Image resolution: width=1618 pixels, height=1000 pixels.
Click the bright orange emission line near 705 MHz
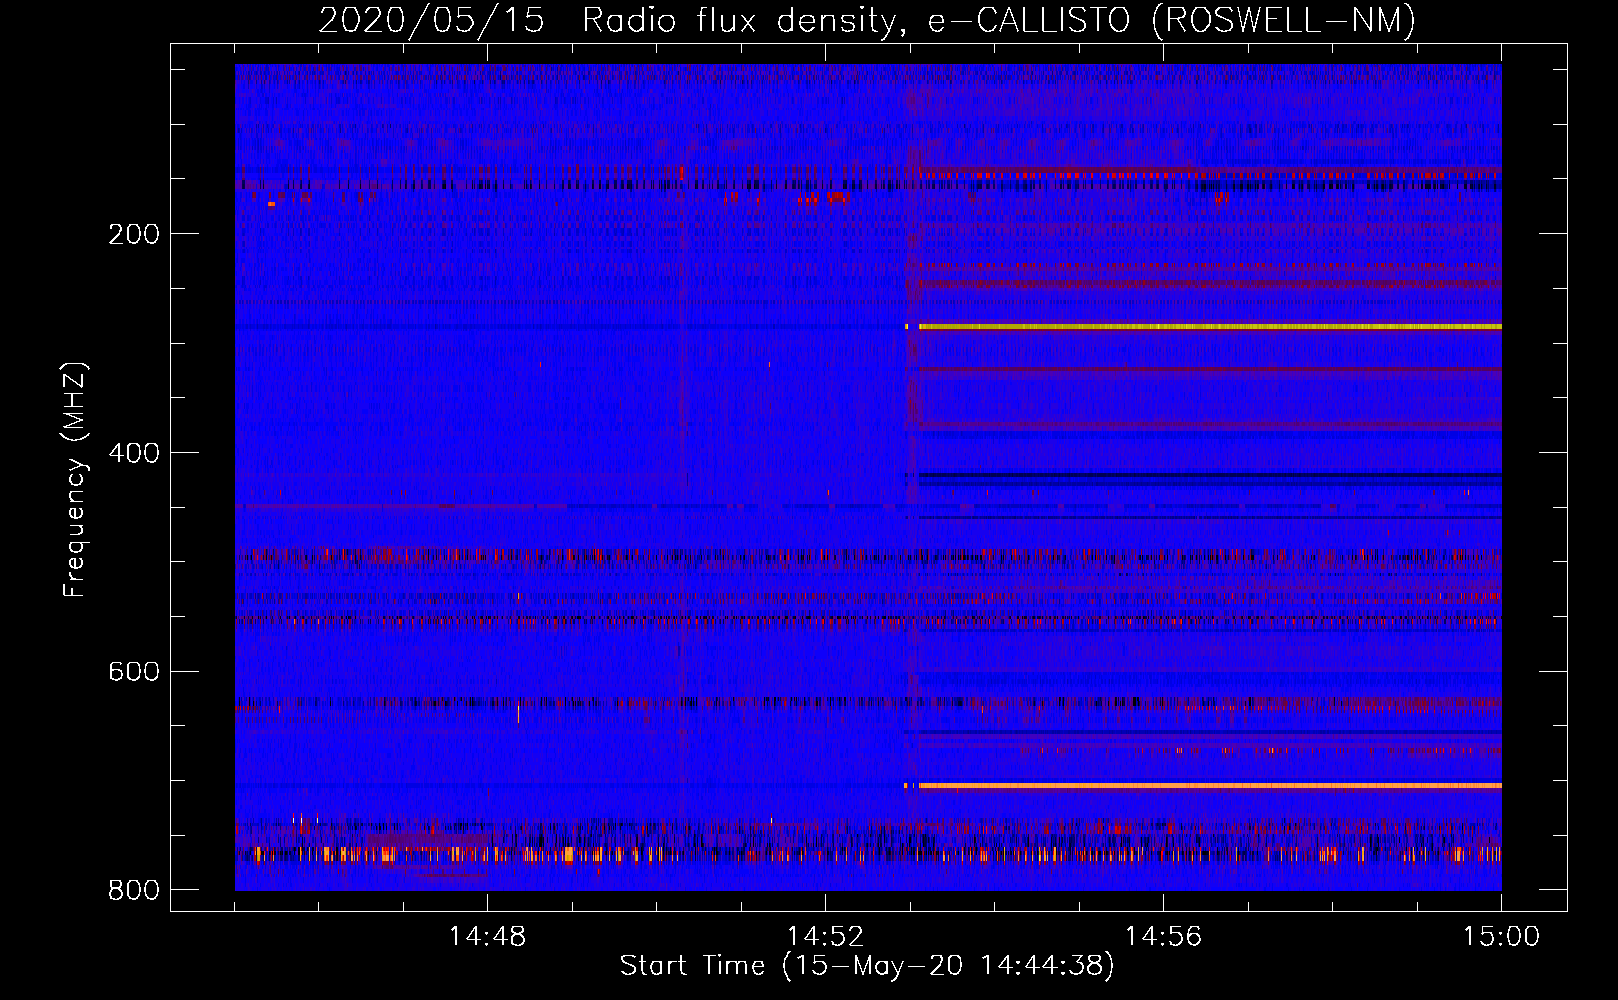pos(1210,786)
